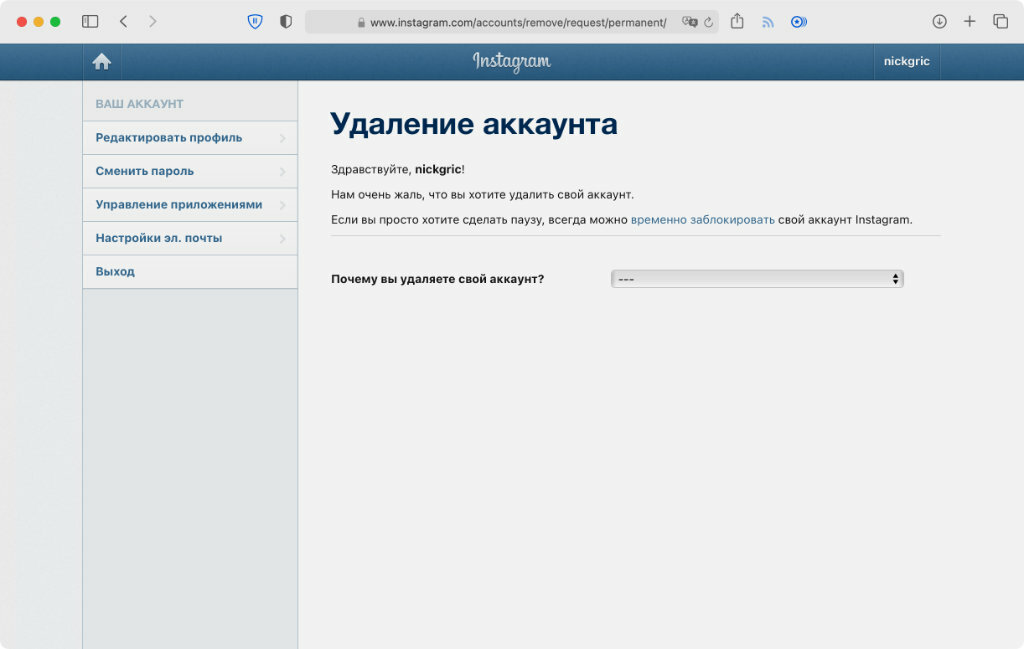
Task: Click the chevron next to Настройки эл. почты
Action: pos(283,238)
